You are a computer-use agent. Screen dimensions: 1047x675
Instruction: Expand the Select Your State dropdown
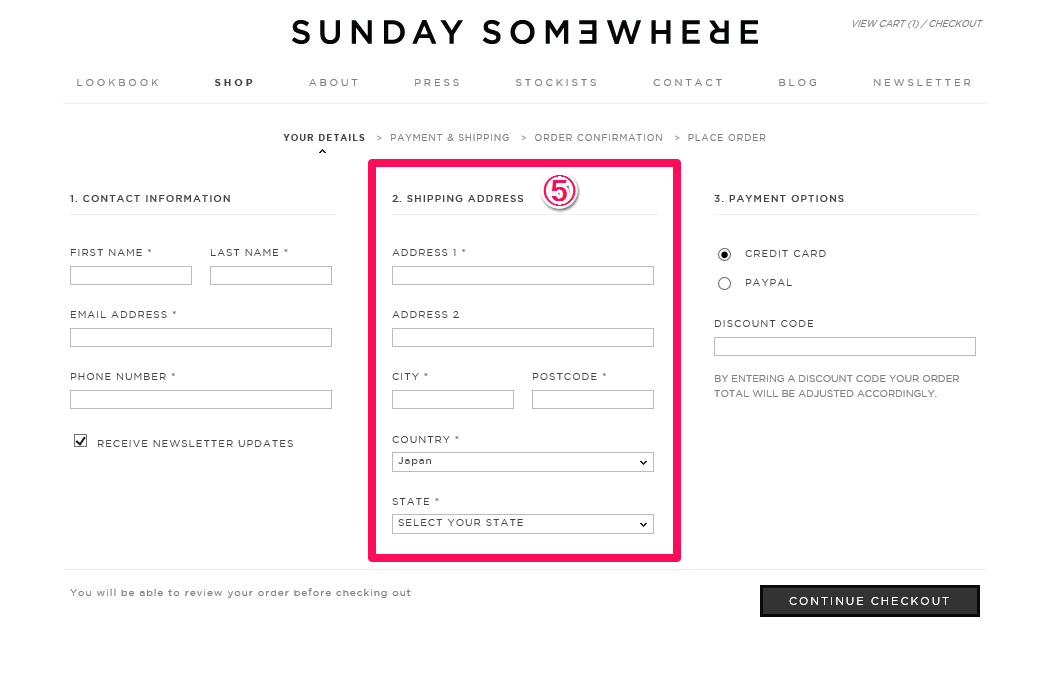(523, 524)
